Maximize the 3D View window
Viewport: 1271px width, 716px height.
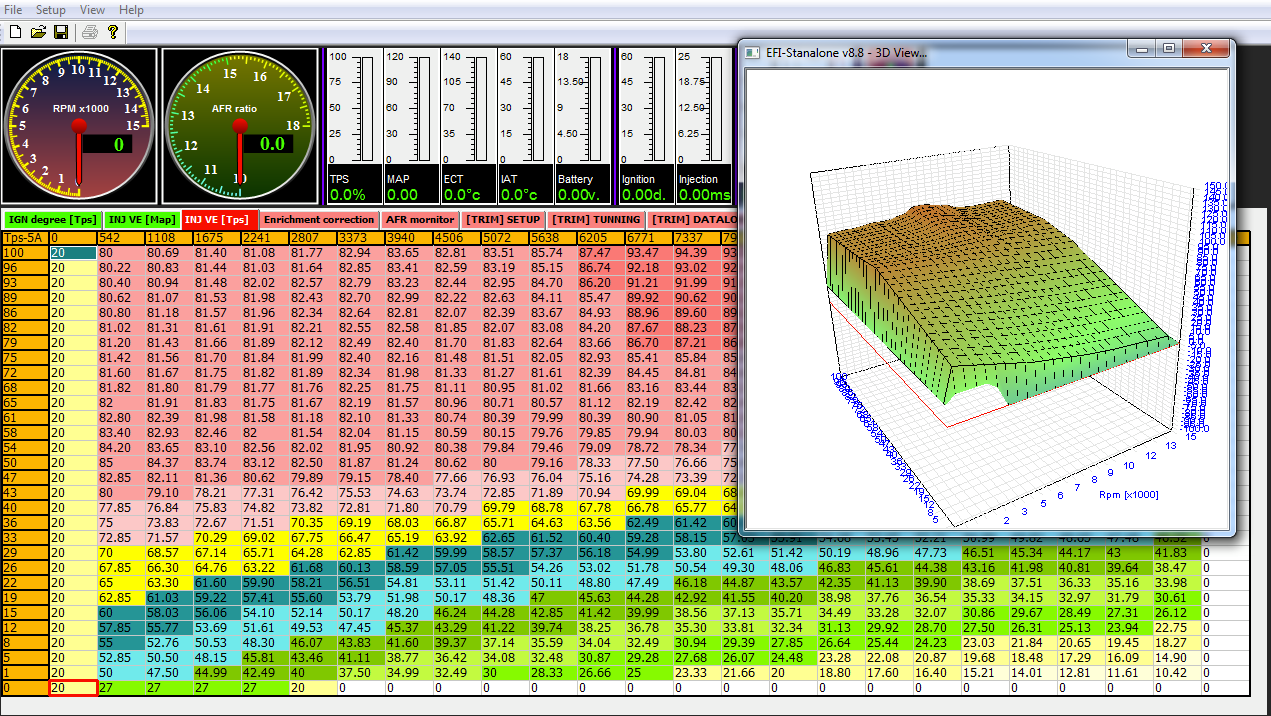click(x=1169, y=48)
